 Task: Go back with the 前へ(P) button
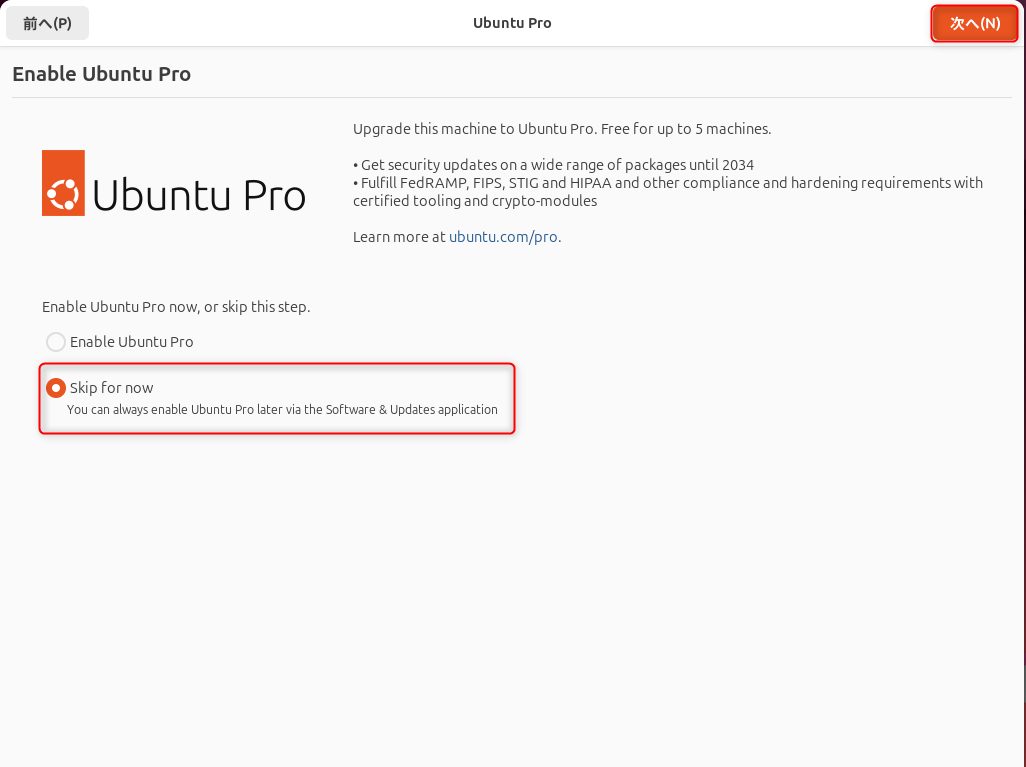pos(47,24)
